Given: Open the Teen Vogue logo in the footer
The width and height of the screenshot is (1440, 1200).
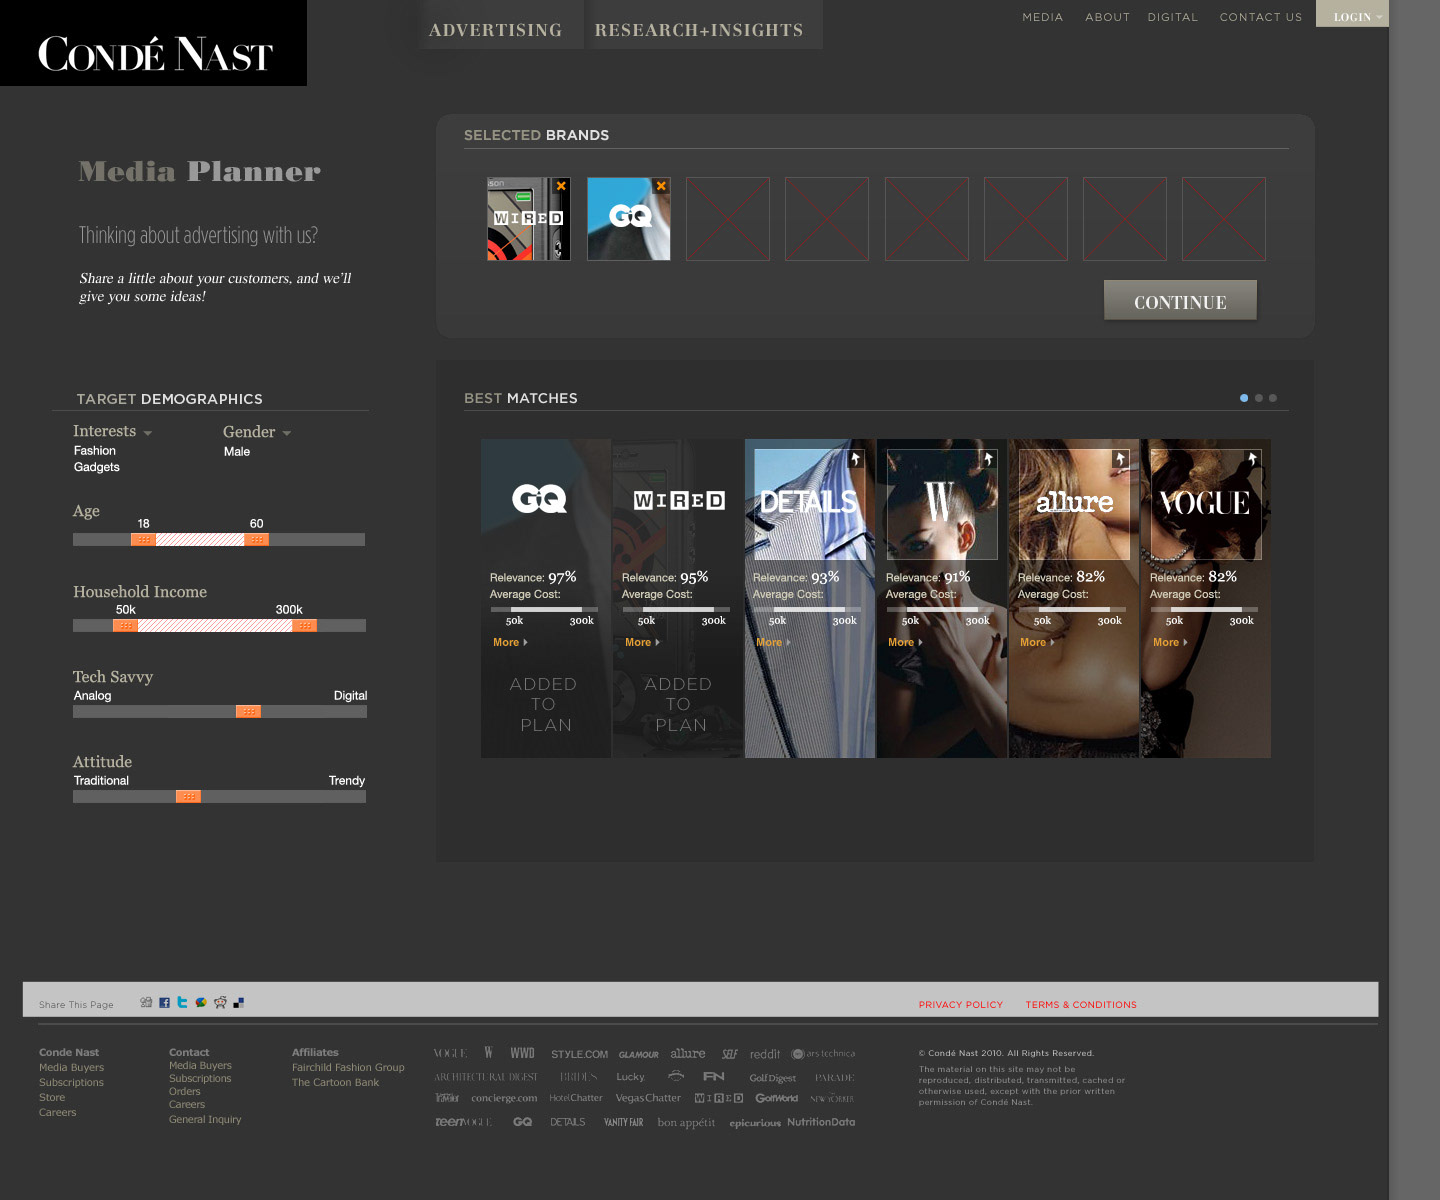Looking at the screenshot, I should [x=464, y=1122].
